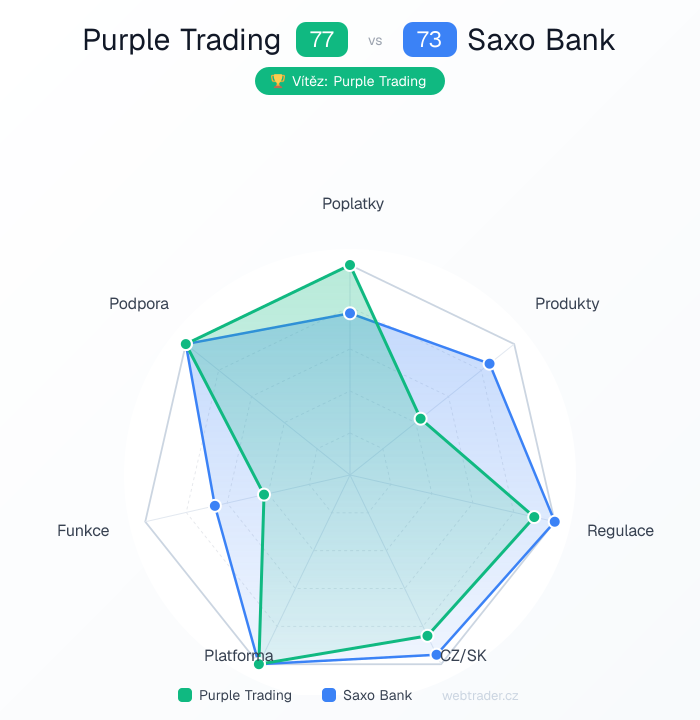Open the webtrader.cz watermark link
The width and height of the screenshot is (700, 720).
coord(480,695)
